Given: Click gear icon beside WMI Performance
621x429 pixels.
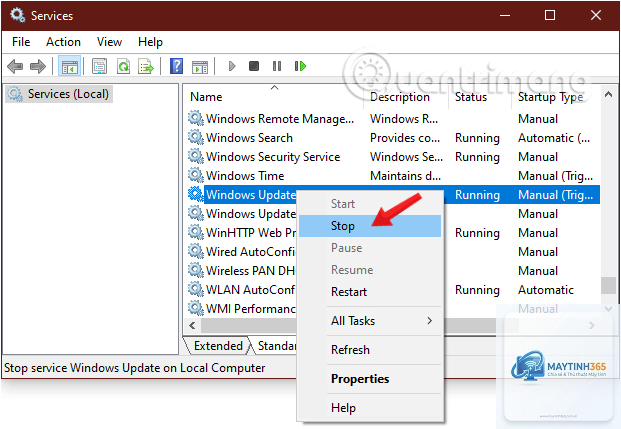Looking at the screenshot, I should click(196, 308).
